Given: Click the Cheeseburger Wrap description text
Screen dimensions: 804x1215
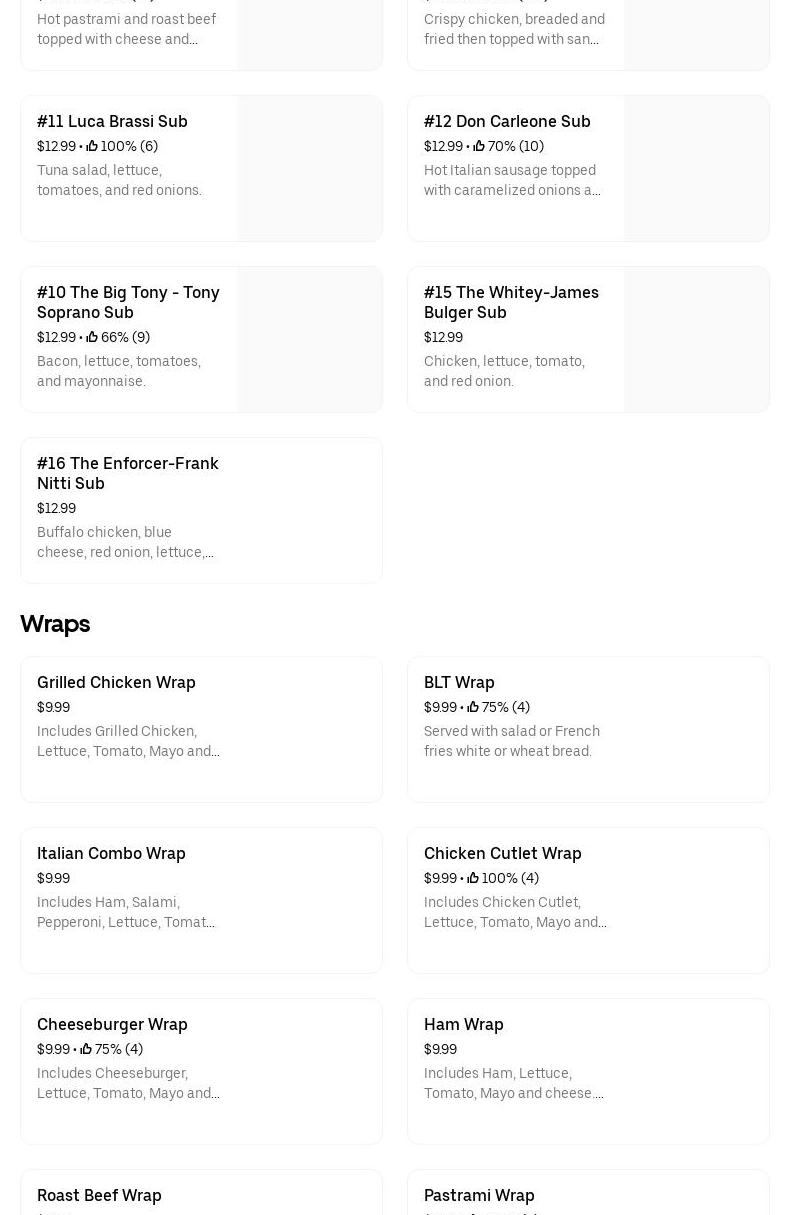Looking at the screenshot, I should (128, 1083).
